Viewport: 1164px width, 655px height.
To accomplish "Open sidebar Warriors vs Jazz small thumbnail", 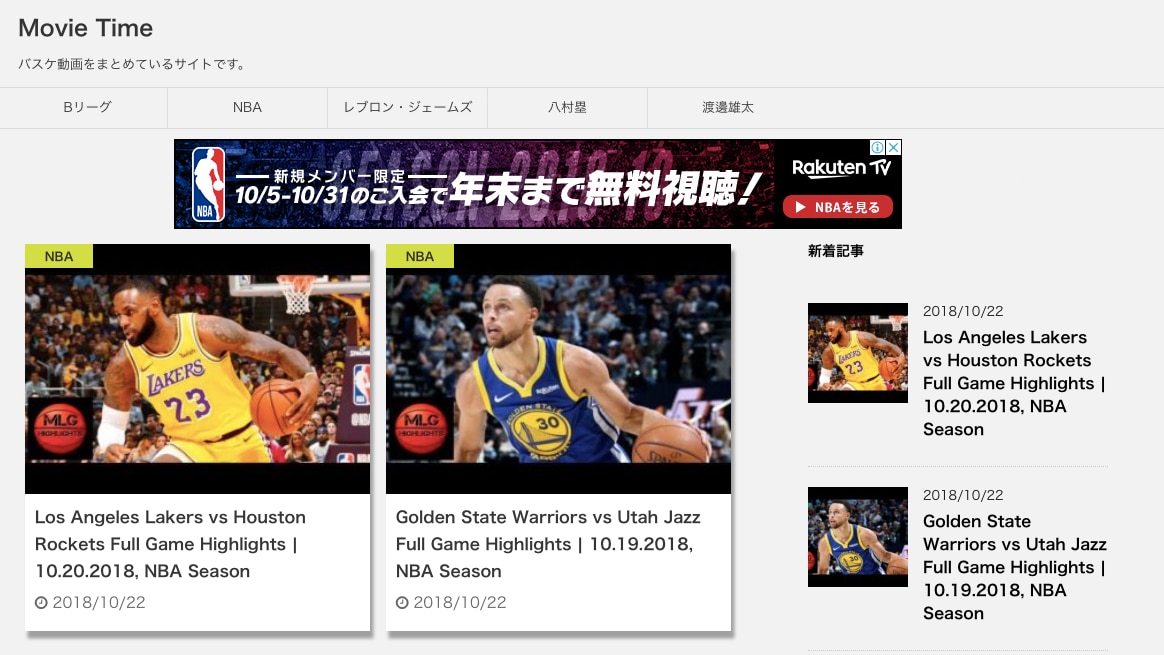I will click(x=857, y=537).
